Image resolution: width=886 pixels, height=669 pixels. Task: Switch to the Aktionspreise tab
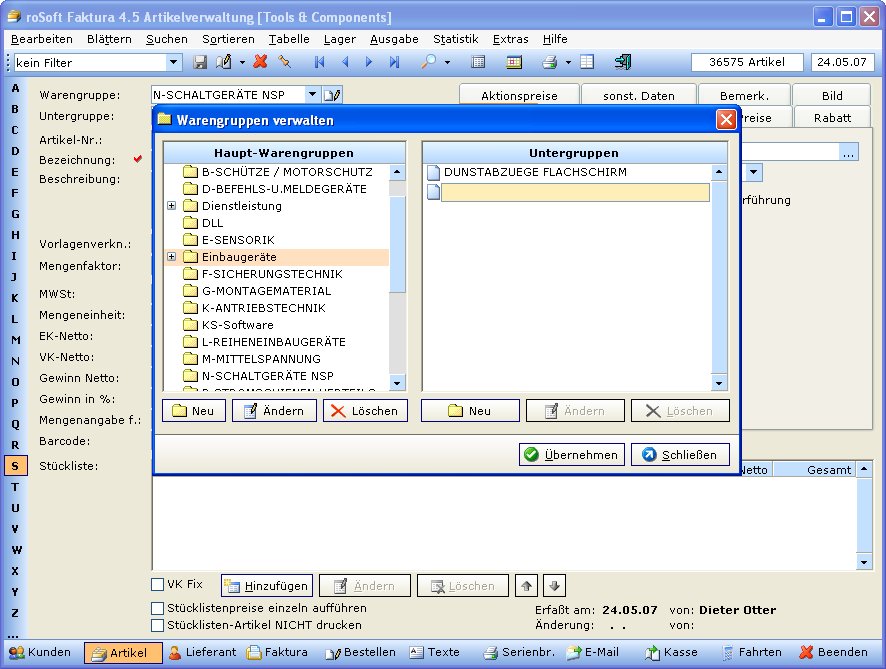520,96
